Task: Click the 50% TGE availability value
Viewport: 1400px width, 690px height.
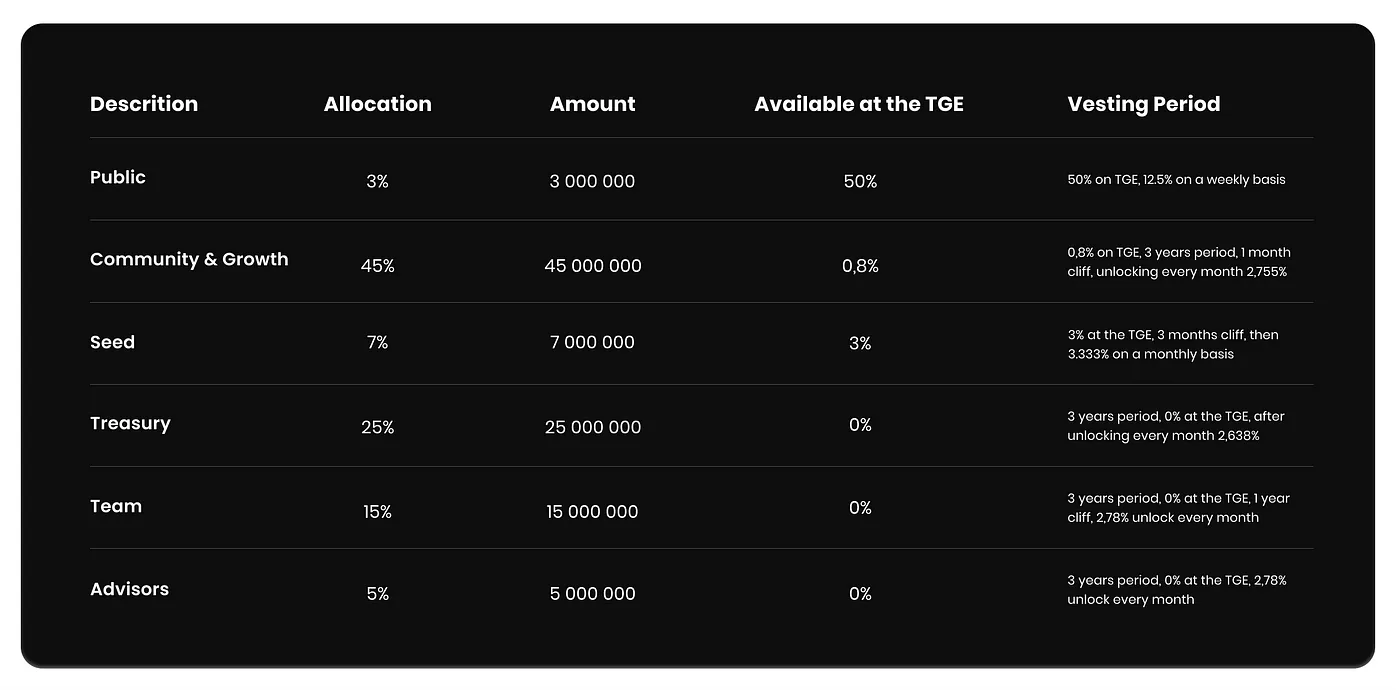Action: click(860, 182)
